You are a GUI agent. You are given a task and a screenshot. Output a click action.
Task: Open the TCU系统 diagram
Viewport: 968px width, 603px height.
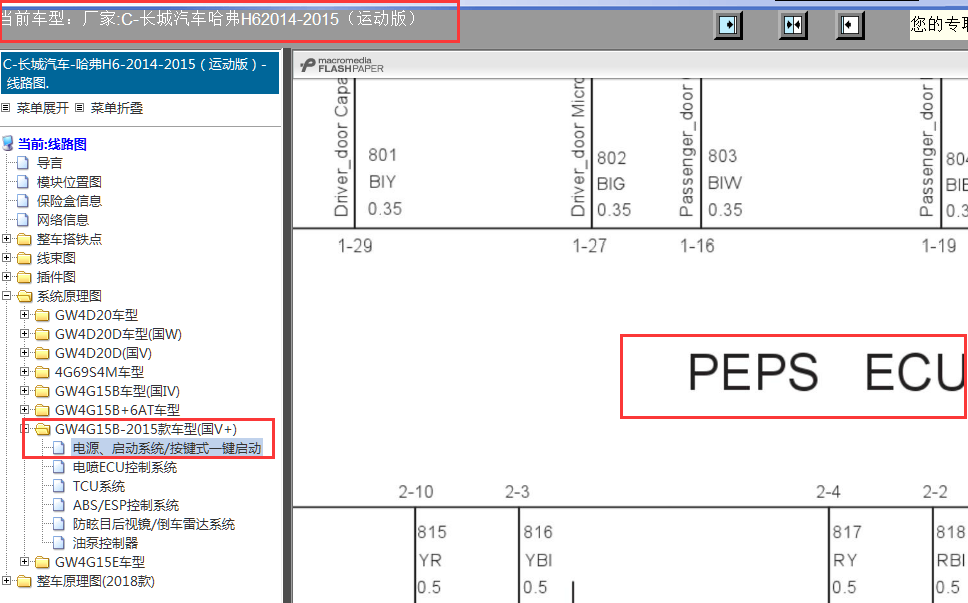[99, 486]
